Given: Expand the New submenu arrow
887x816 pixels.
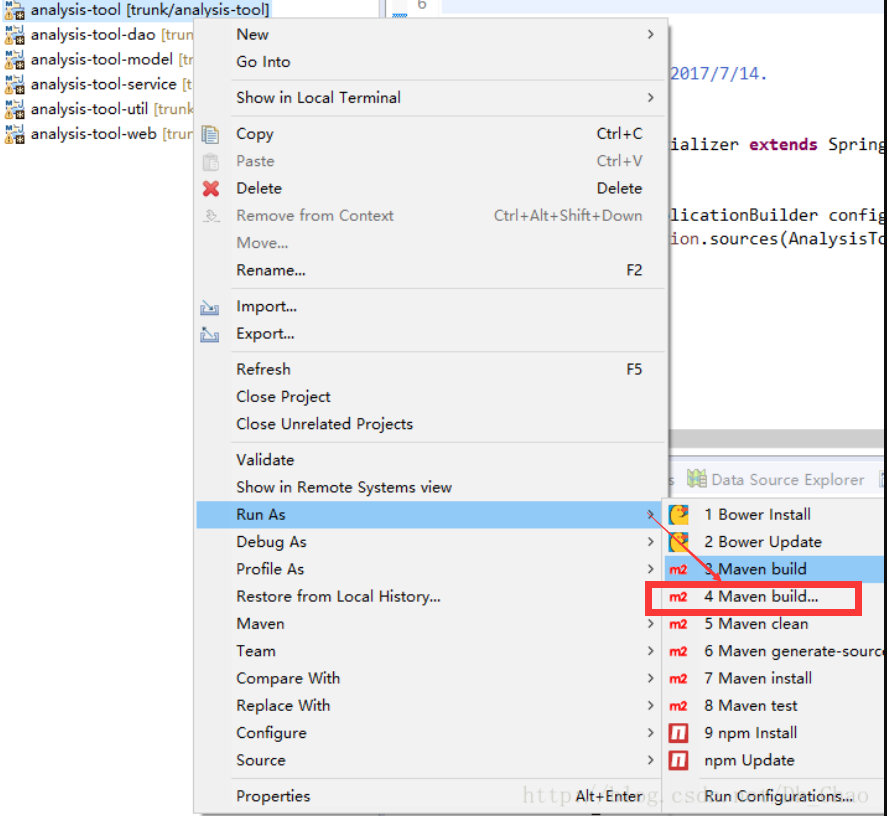Looking at the screenshot, I should tap(651, 35).
